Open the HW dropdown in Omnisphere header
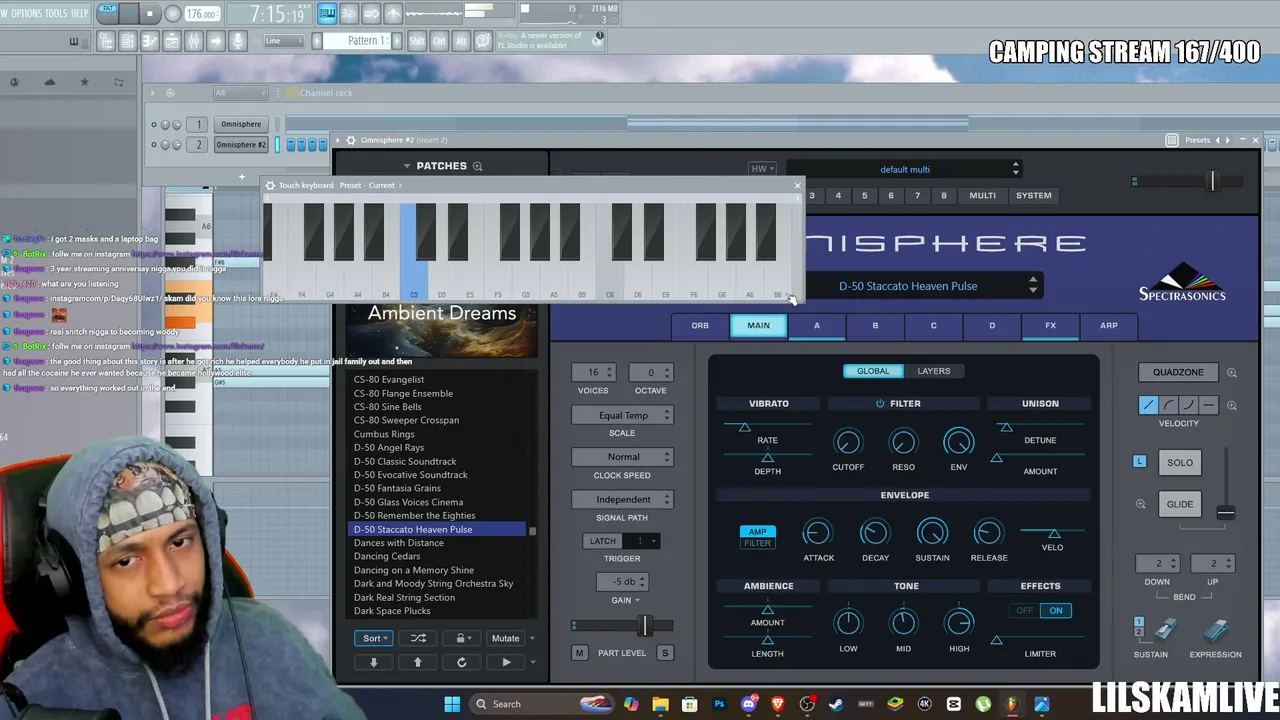 point(763,169)
